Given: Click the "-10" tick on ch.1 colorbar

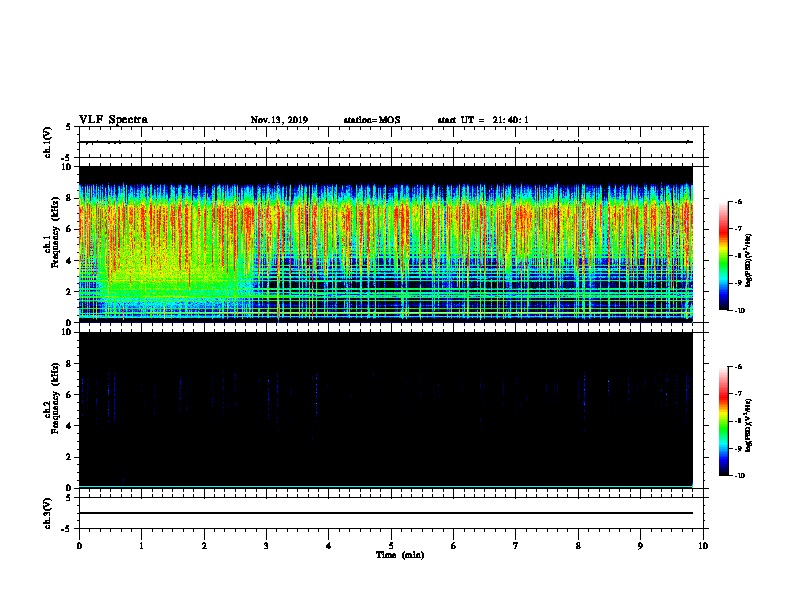Looking at the screenshot, I should [x=739, y=311].
